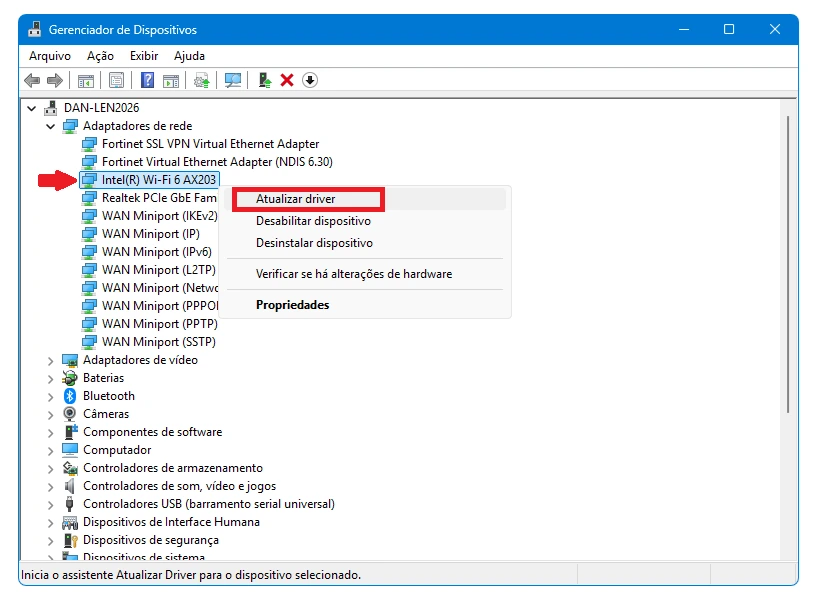Select WAN Miniport (L2TP)
Image resolution: width=819 pixels, height=600 pixels.
coord(159,270)
